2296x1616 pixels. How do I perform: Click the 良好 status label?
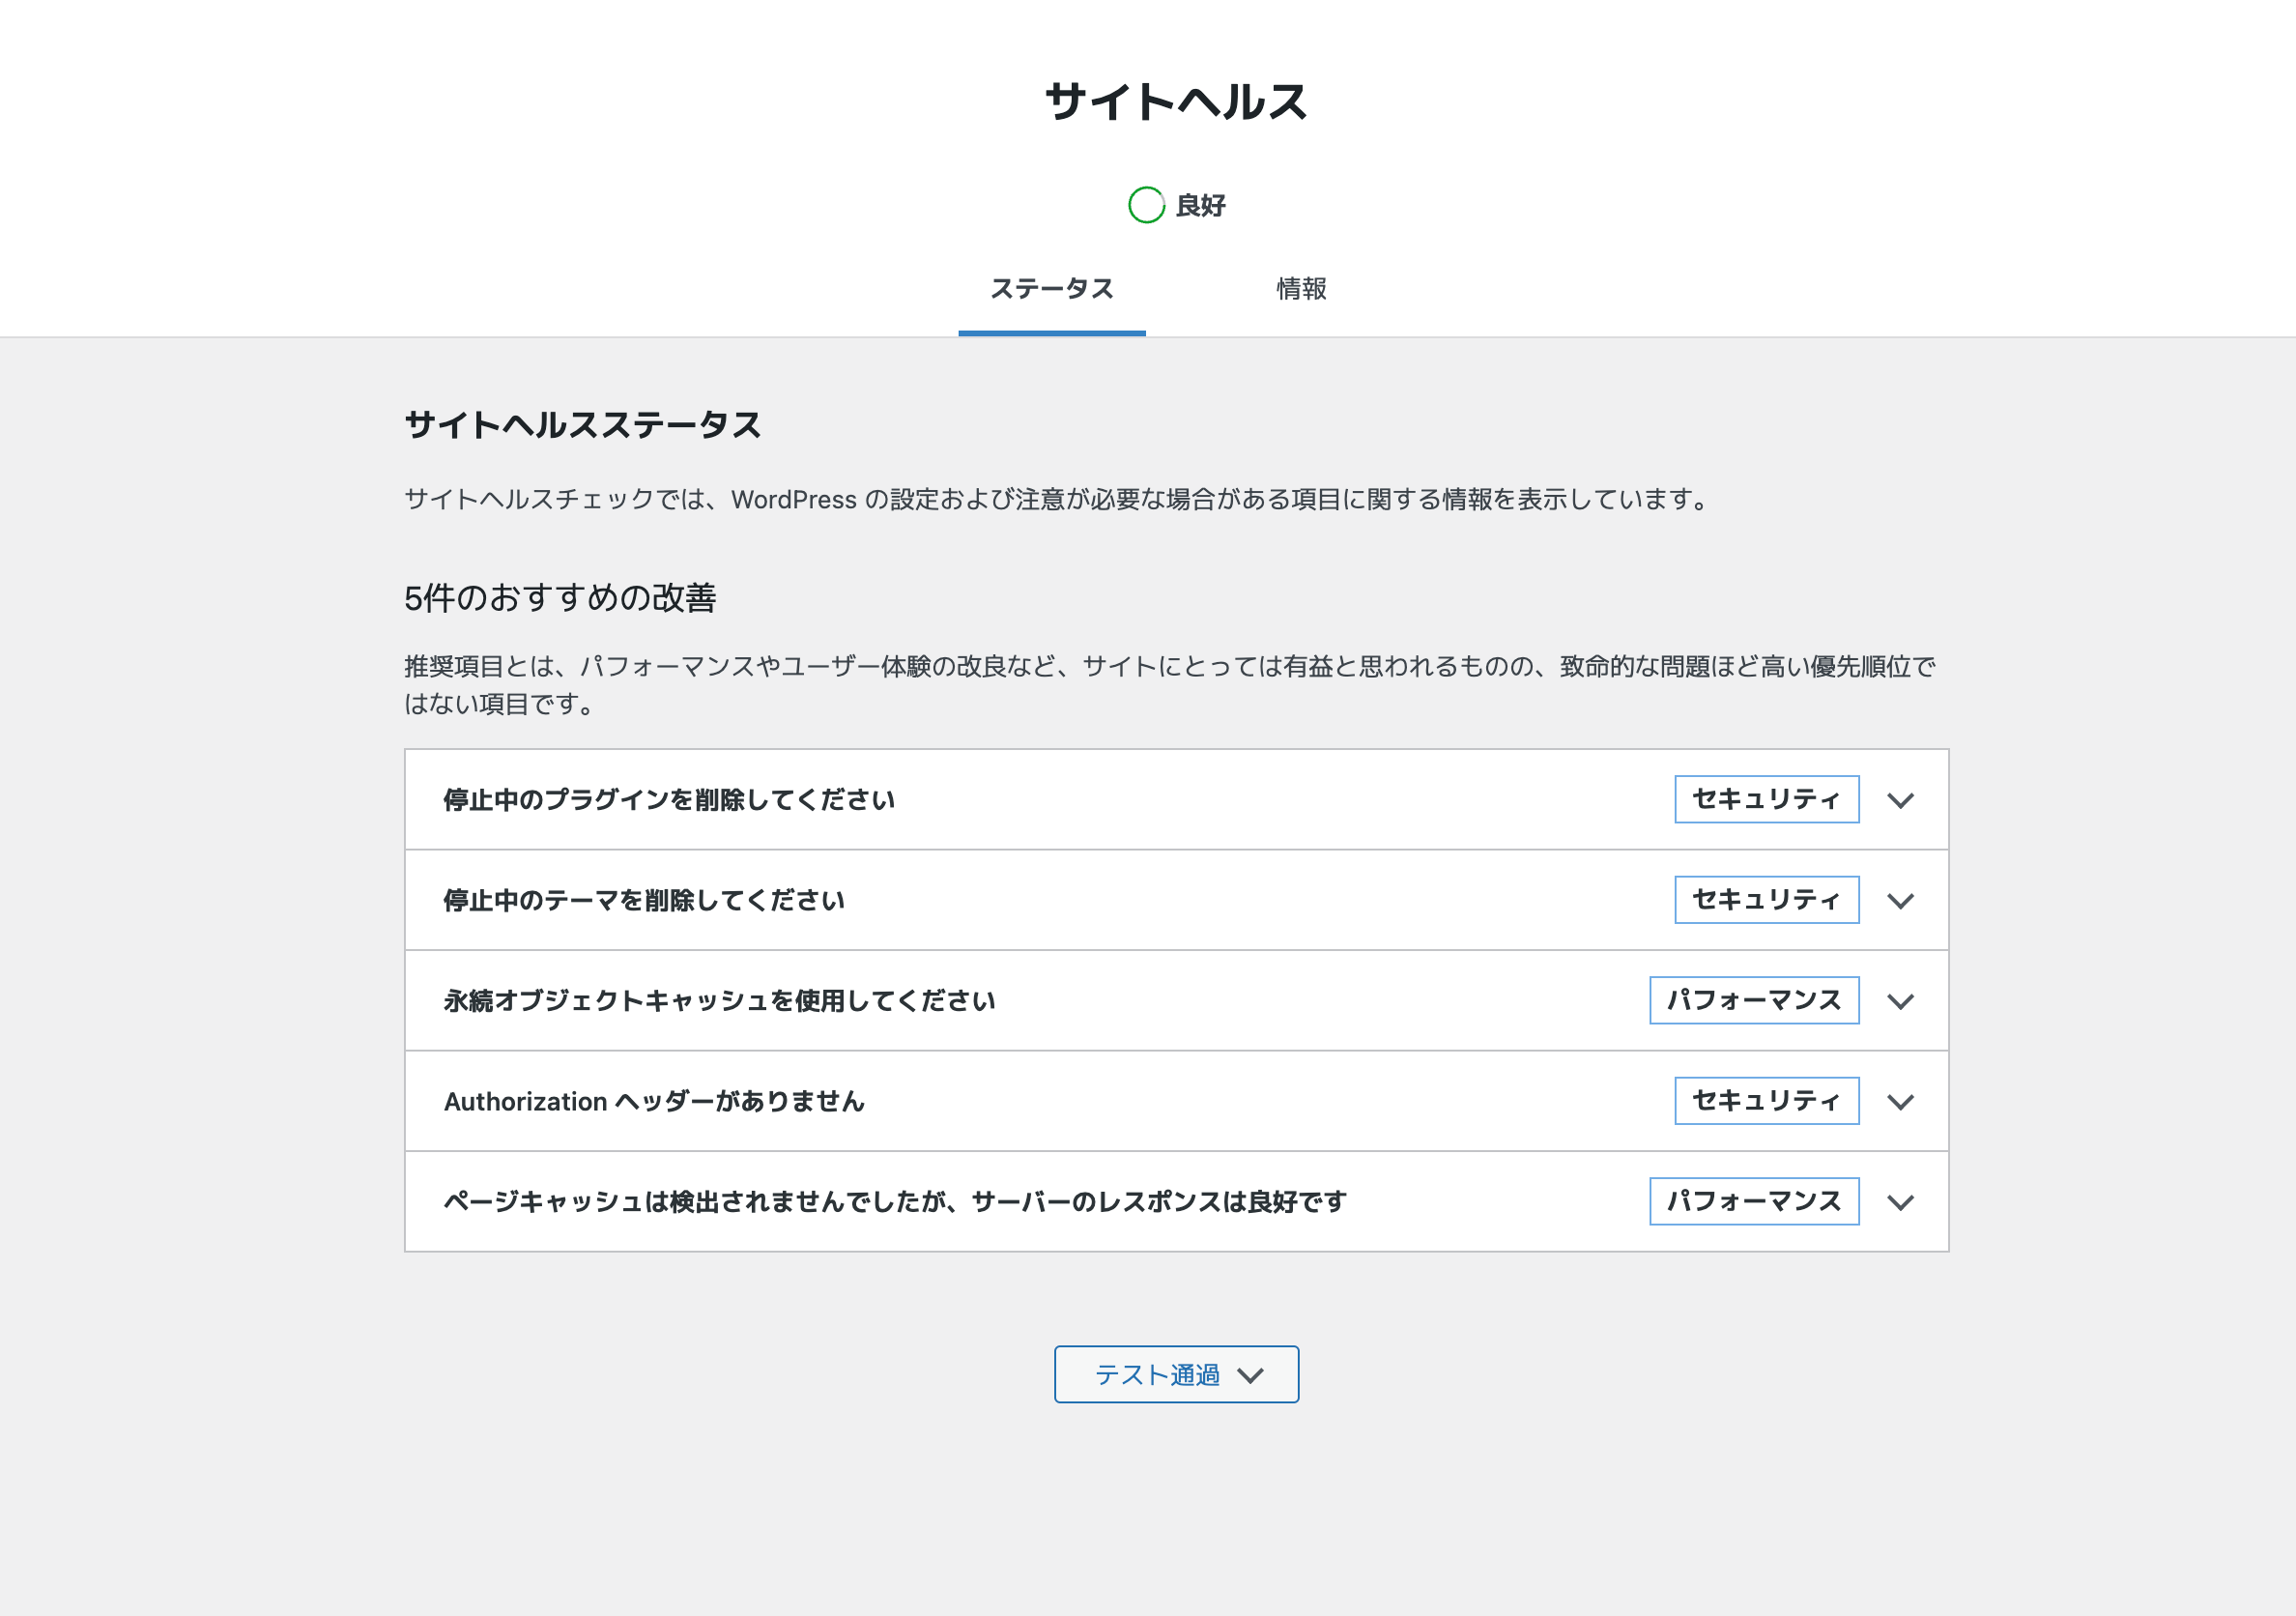(x=1200, y=206)
